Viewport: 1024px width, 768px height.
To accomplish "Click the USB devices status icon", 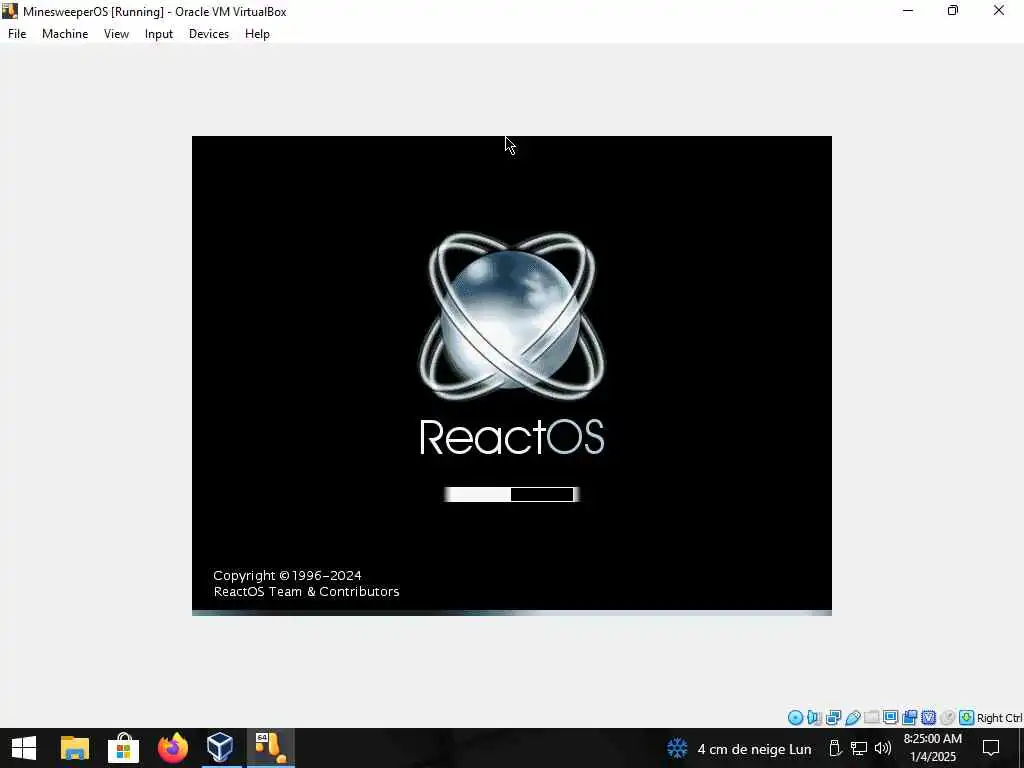I will click(x=852, y=718).
